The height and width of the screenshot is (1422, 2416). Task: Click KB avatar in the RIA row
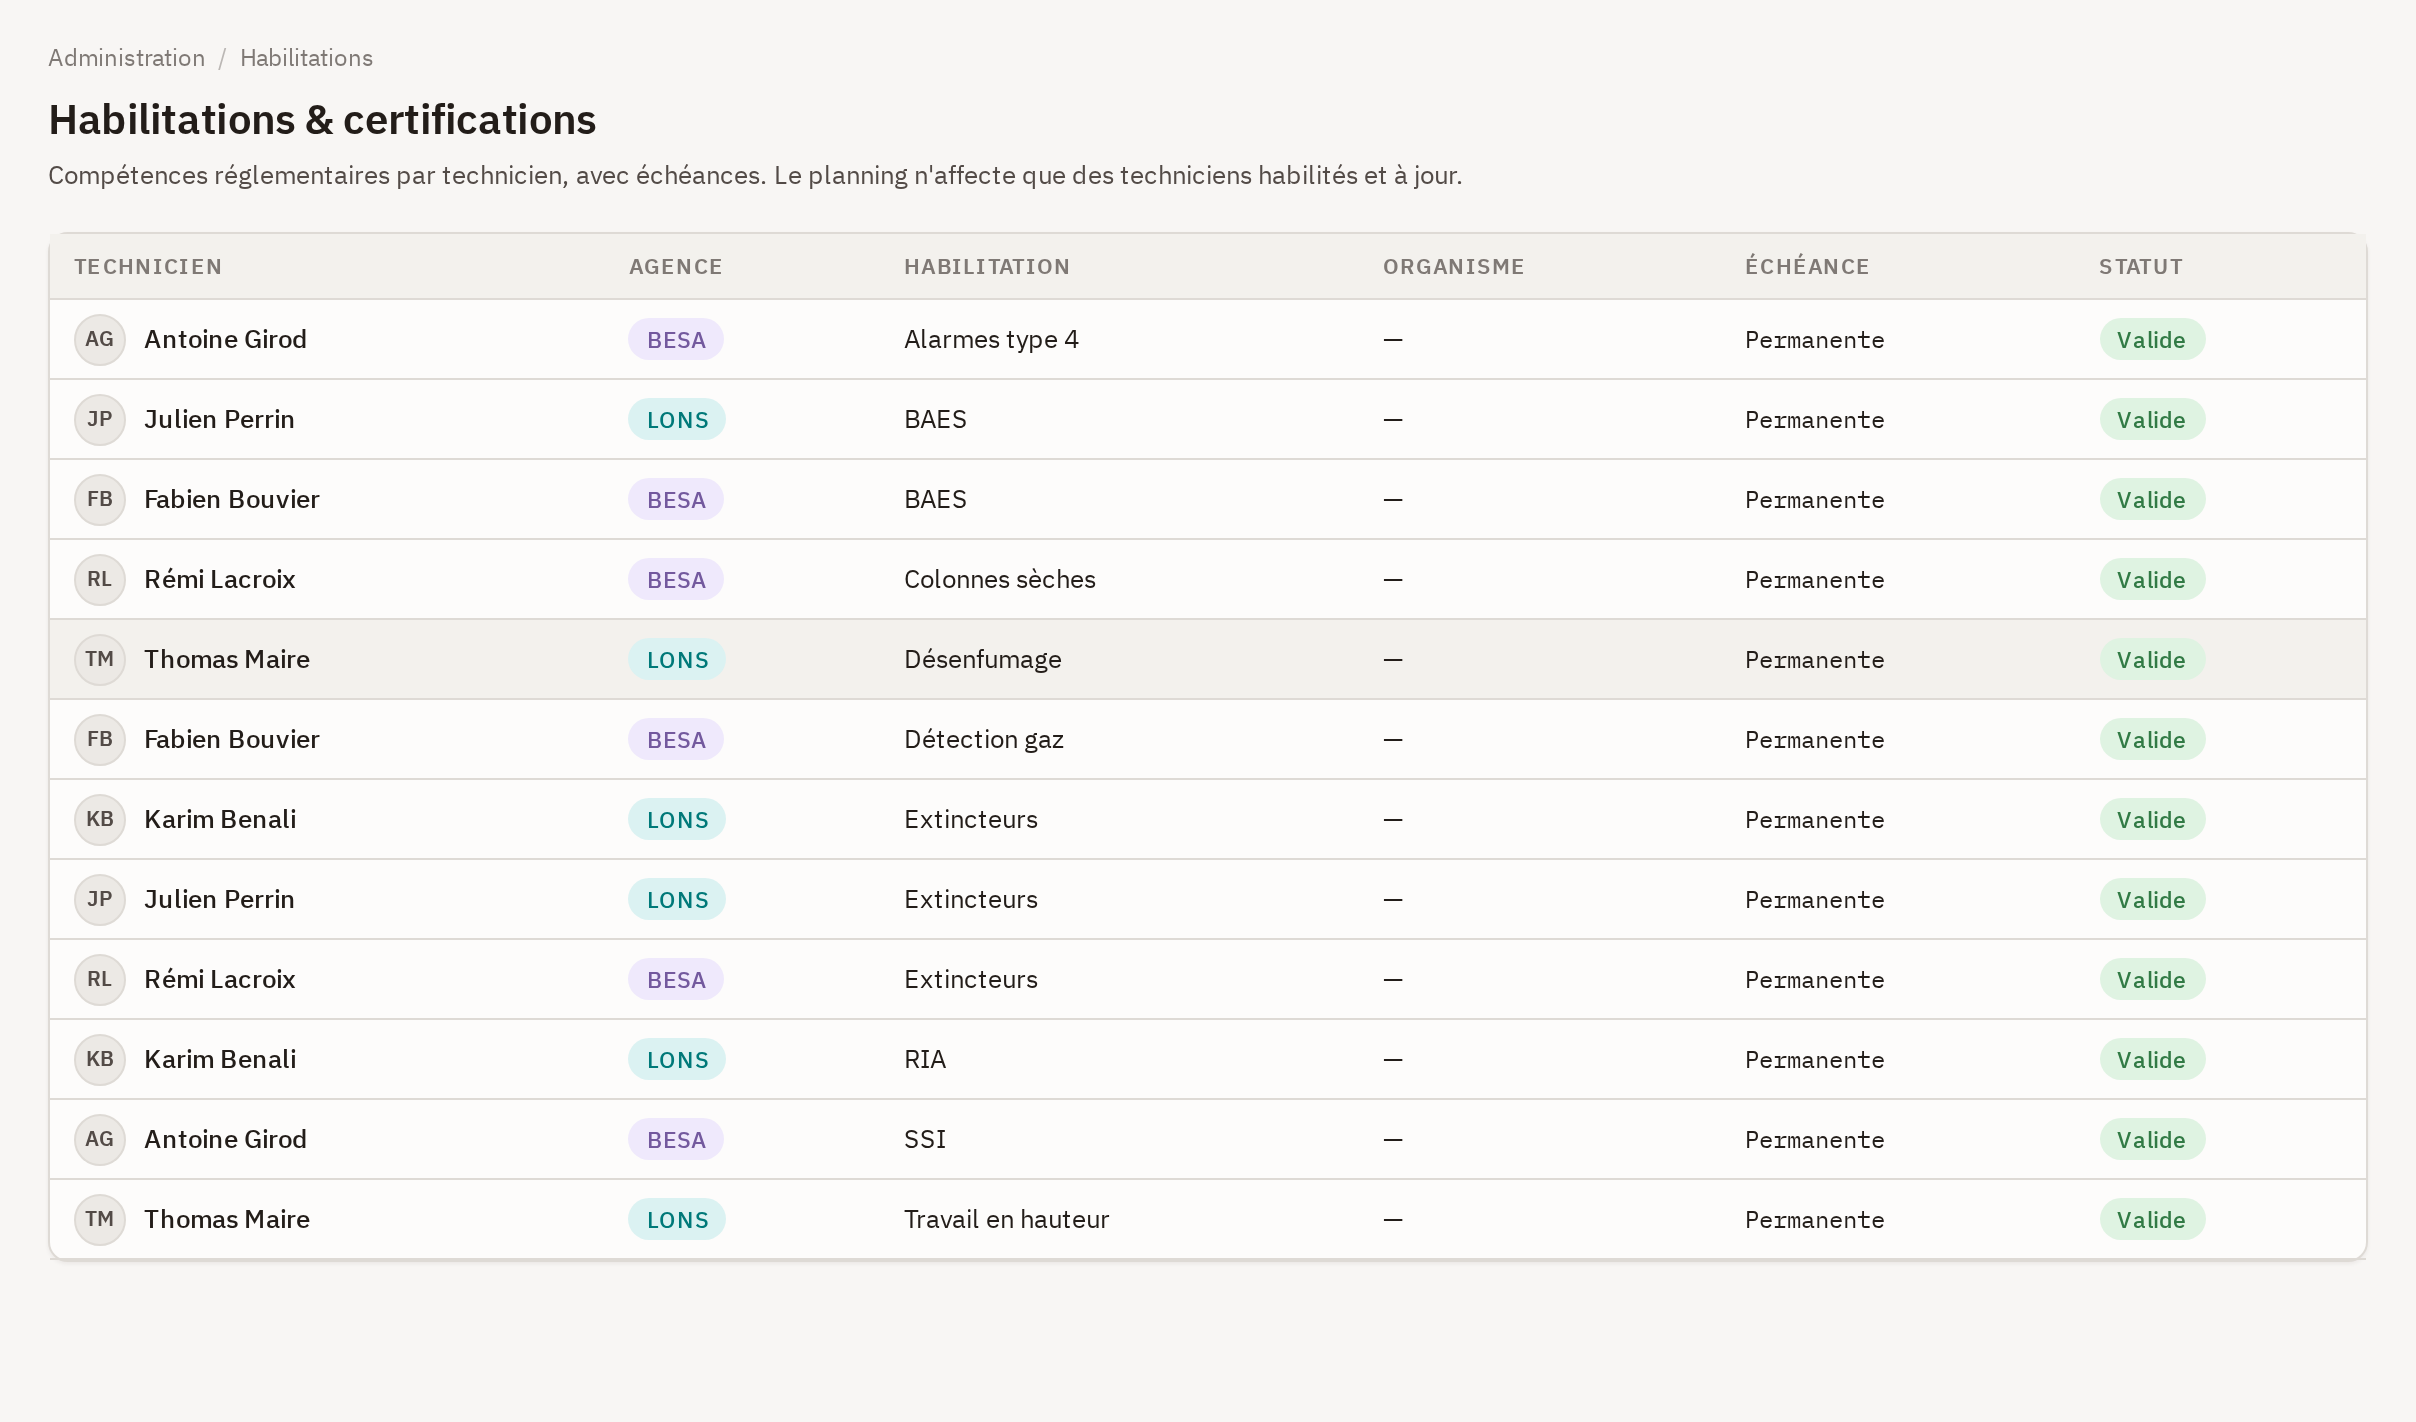[x=100, y=1059]
